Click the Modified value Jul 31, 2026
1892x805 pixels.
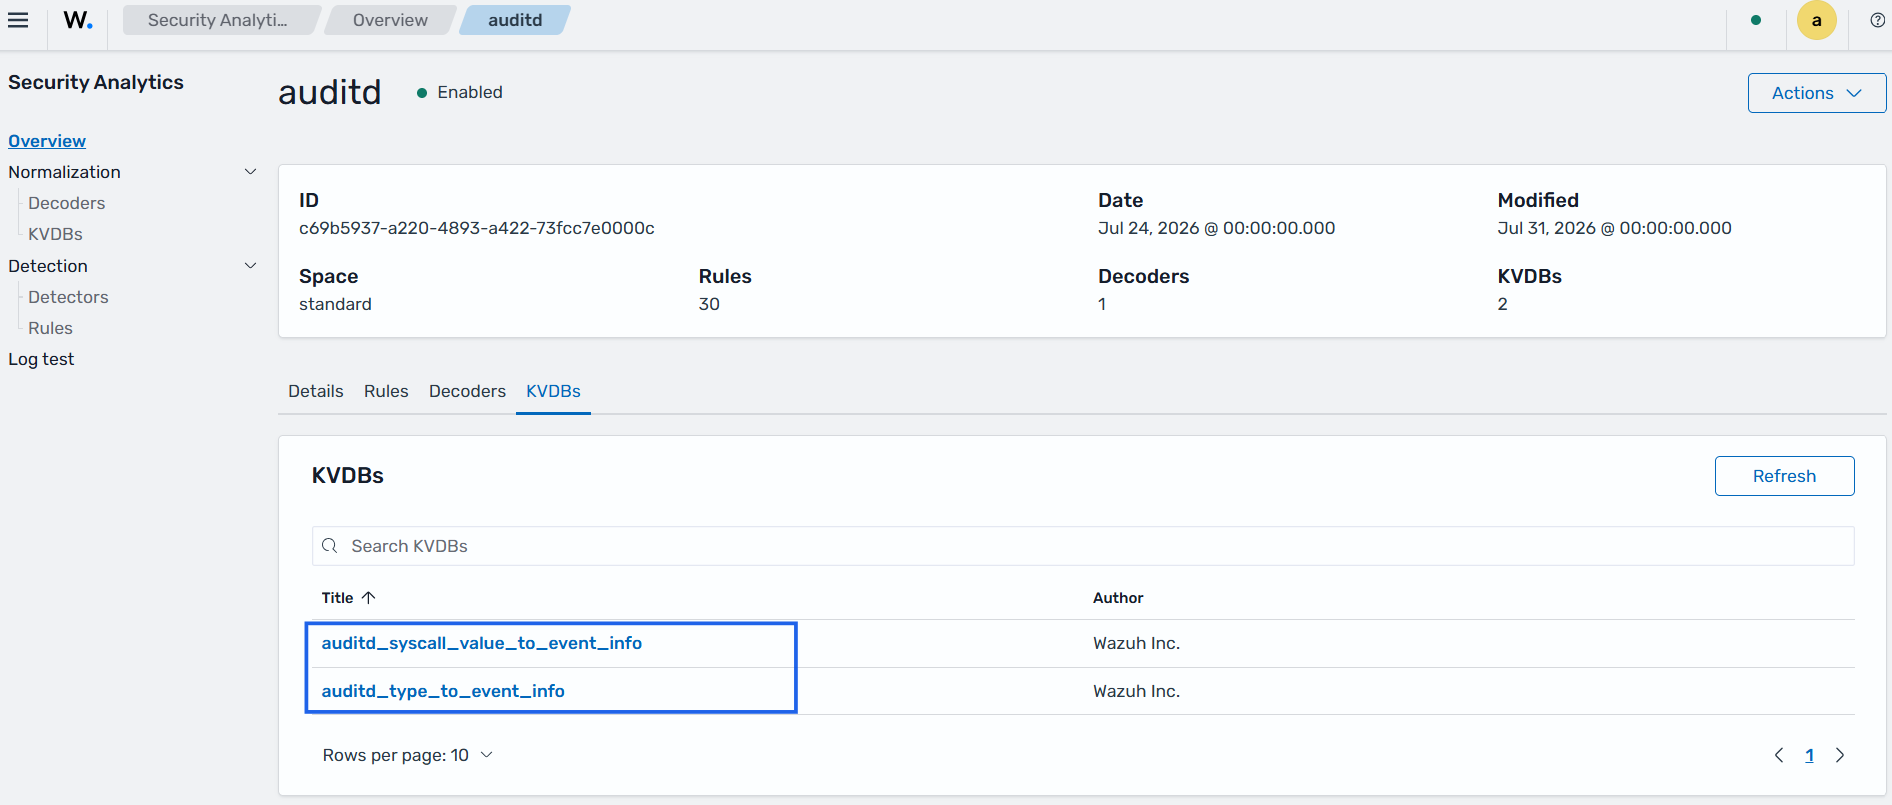point(1614,228)
